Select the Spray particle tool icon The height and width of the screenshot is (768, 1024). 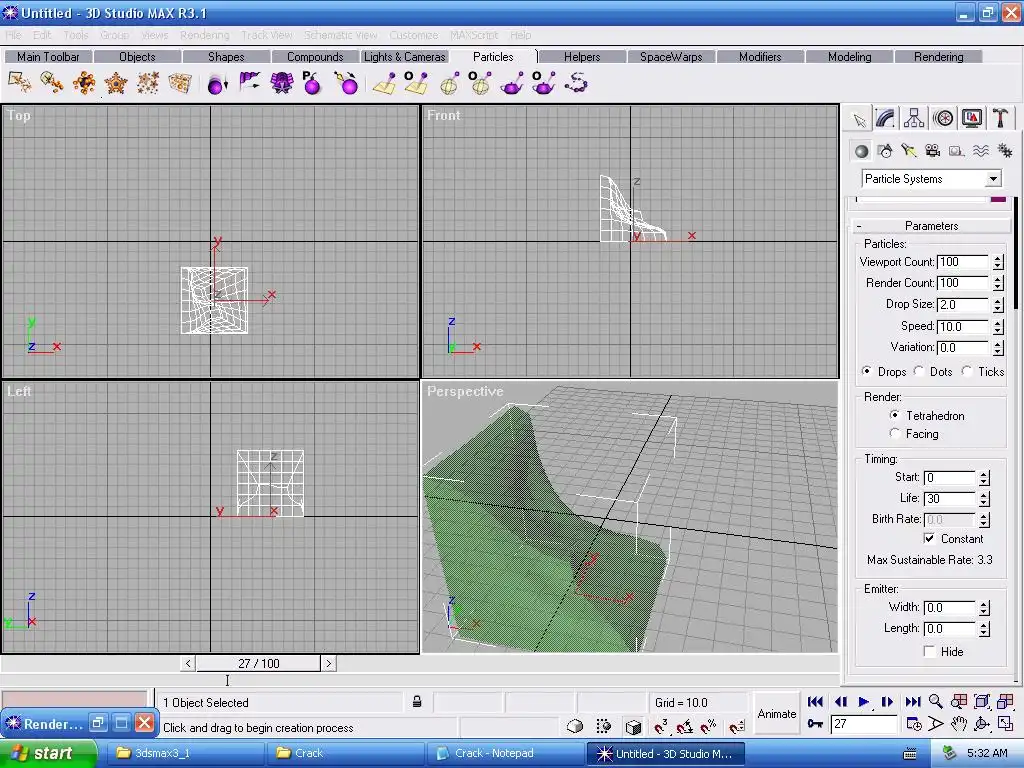[x=20, y=83]
